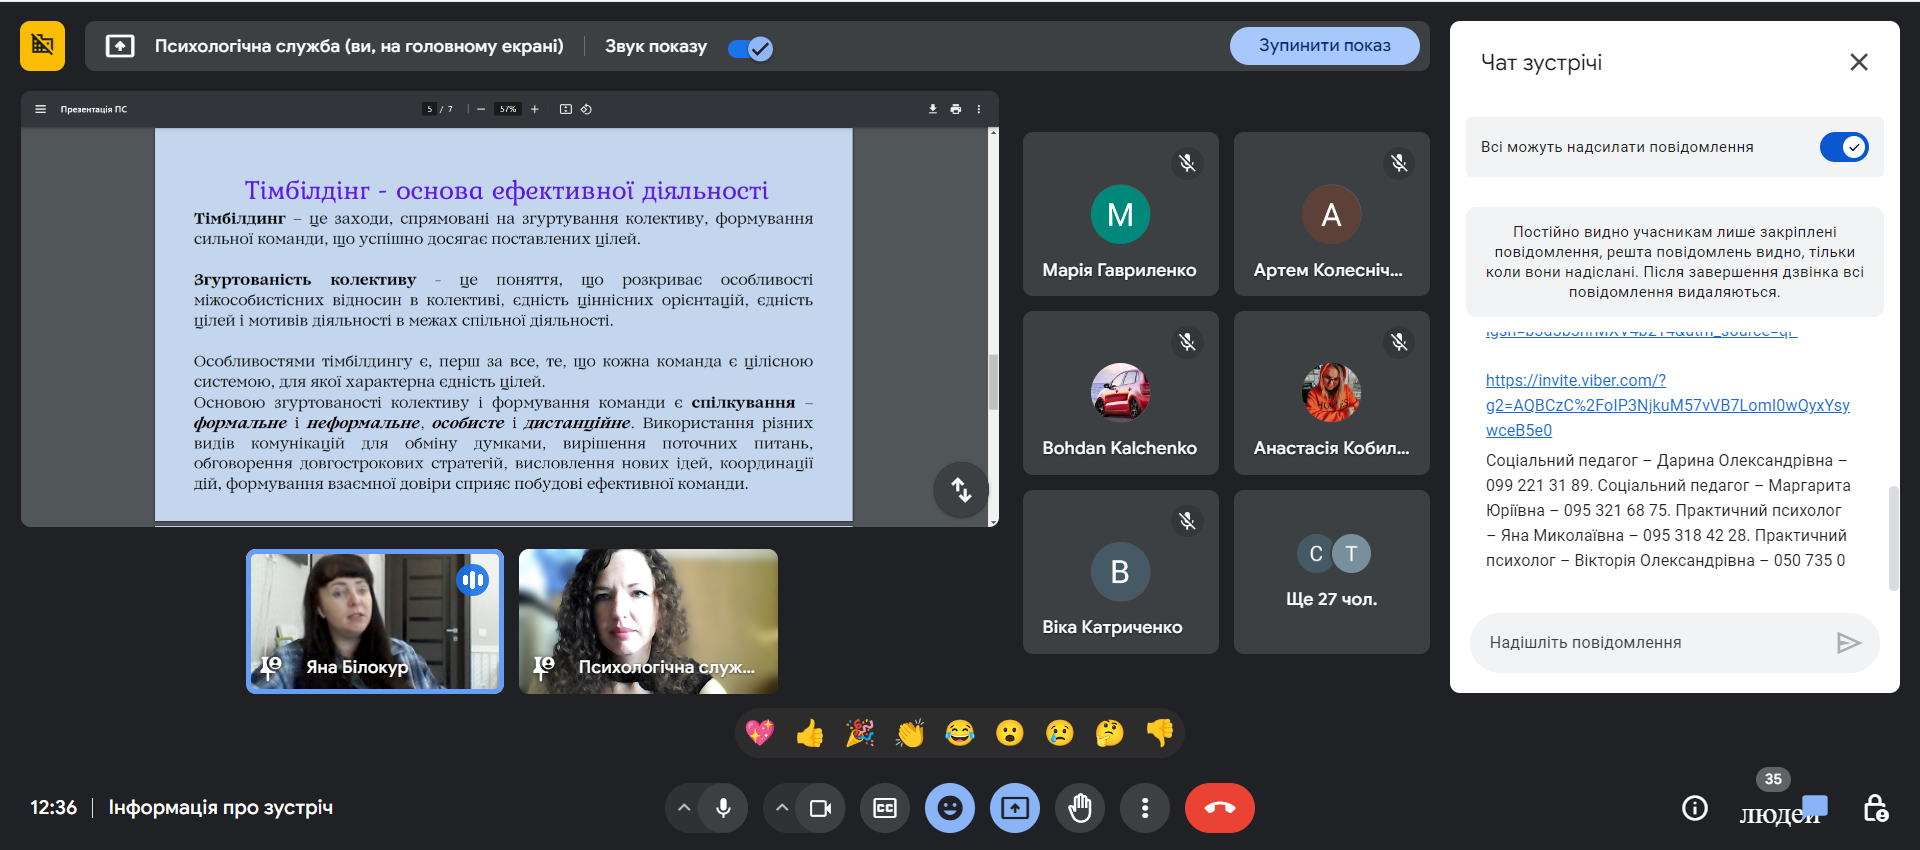Viewport: 1920px width, 850px height.
Task: Stop presenting with Зупинити показ button
Action: pos(1324,46)
